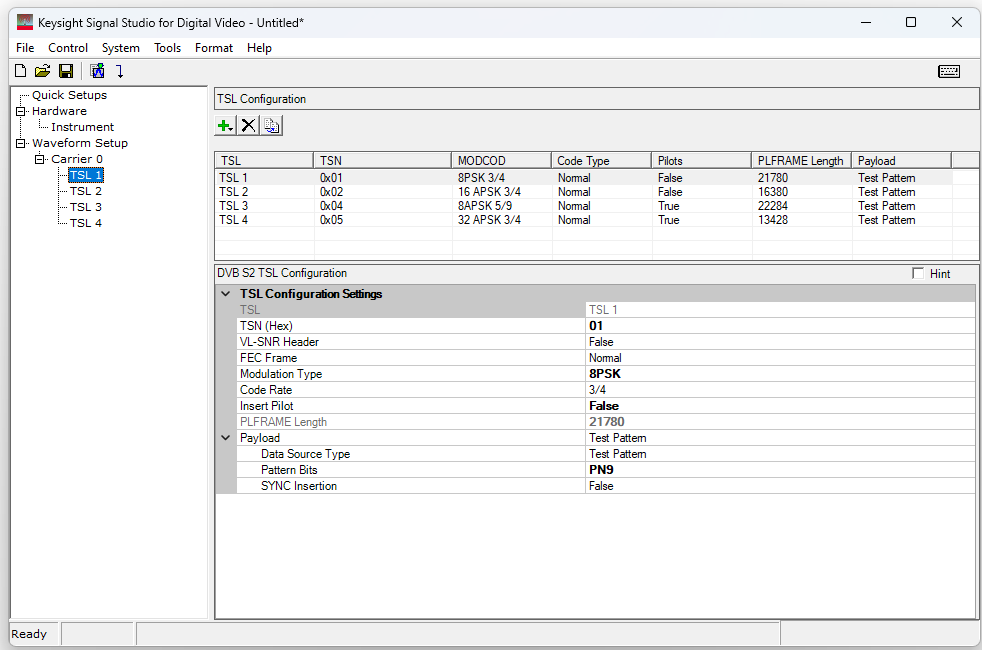982x650 pixels.
Task: Click the green plus Add TSL icon
Action: [x=224, y=126]
